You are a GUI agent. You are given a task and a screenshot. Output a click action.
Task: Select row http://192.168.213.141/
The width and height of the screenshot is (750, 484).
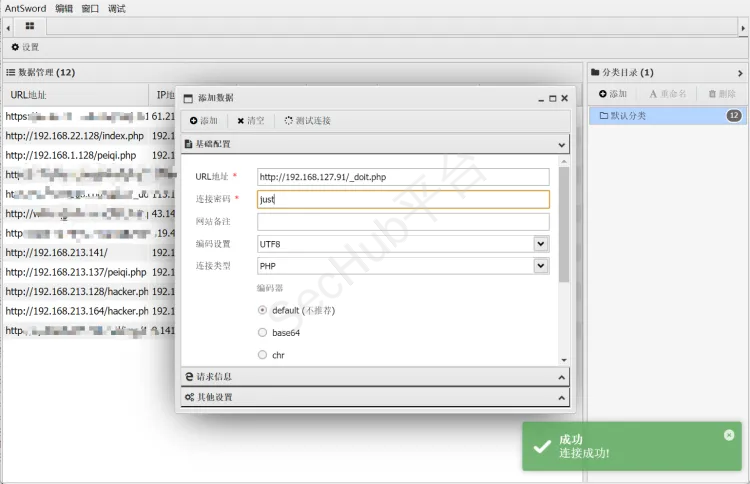pyautogui.click(x=56, y=253)
